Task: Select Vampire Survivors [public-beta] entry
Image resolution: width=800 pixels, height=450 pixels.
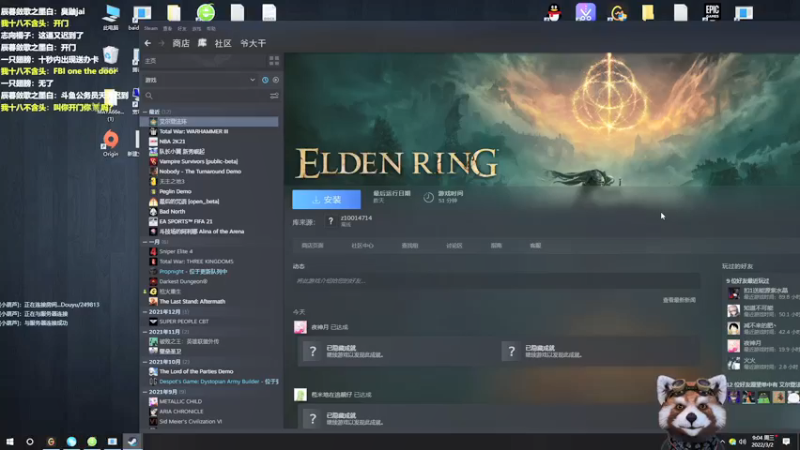Action: tap(198, 161)
